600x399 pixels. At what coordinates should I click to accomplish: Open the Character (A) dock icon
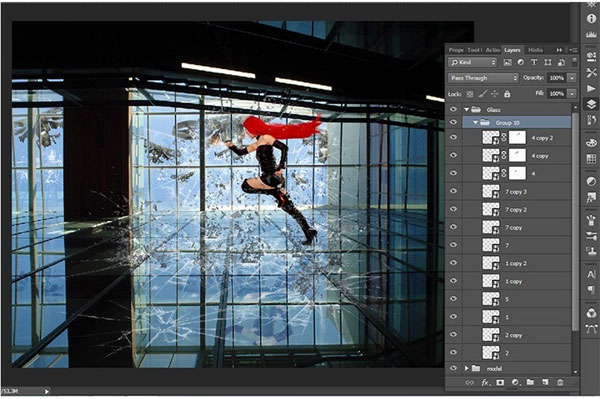coord(591,274)
